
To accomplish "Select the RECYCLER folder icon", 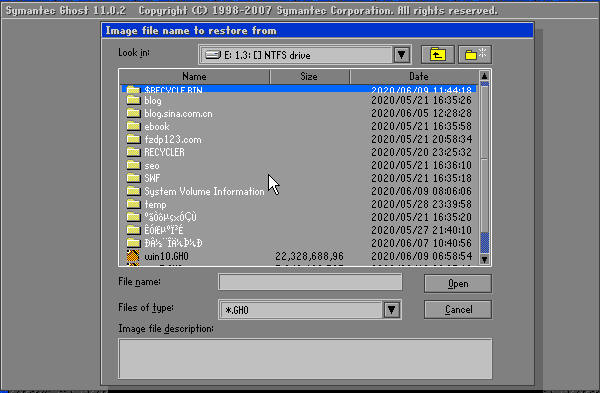I will [133, 152].
